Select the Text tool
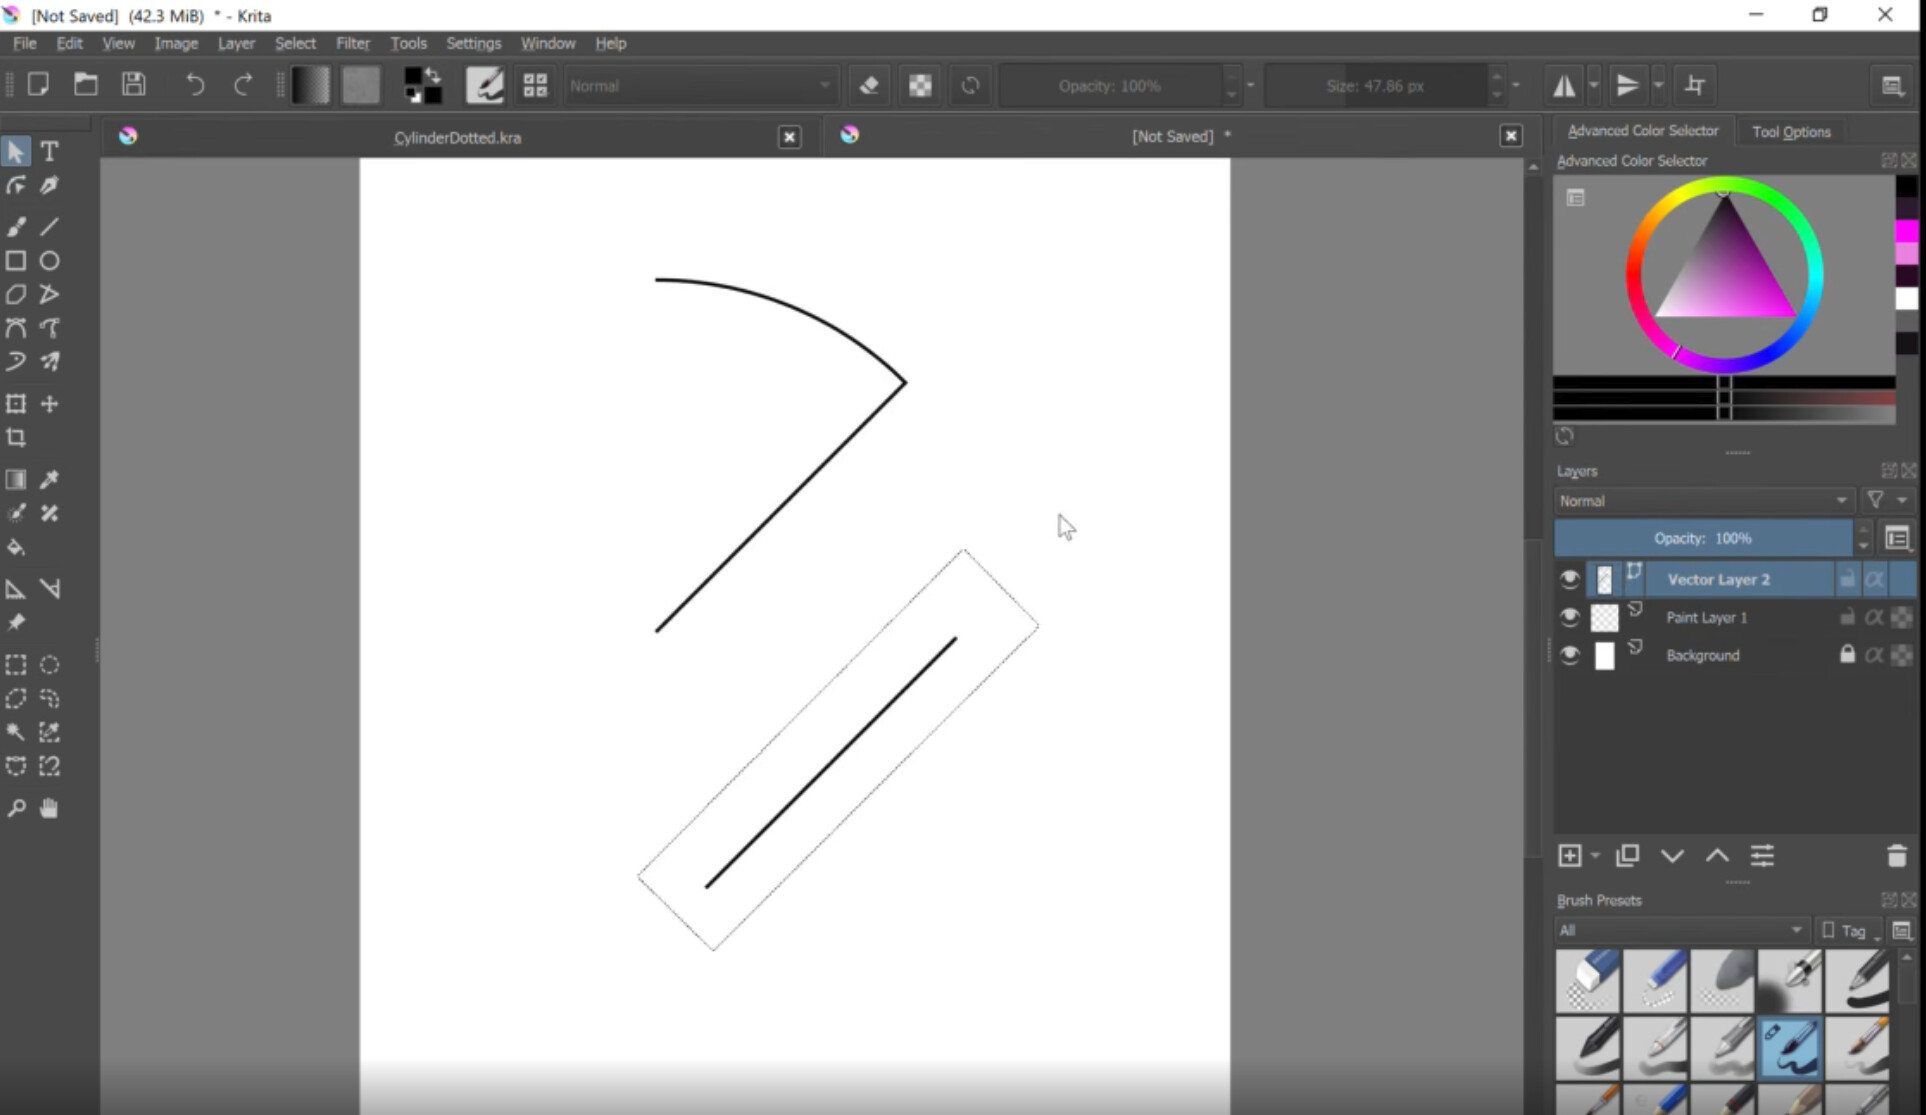 click(49, 151)
